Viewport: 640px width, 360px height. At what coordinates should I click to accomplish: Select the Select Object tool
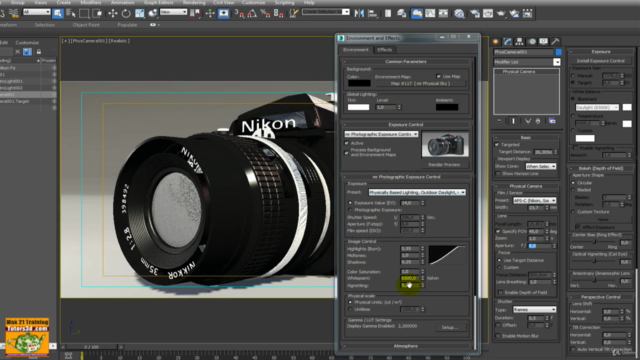pyautogui.click(x=58, y=13)
